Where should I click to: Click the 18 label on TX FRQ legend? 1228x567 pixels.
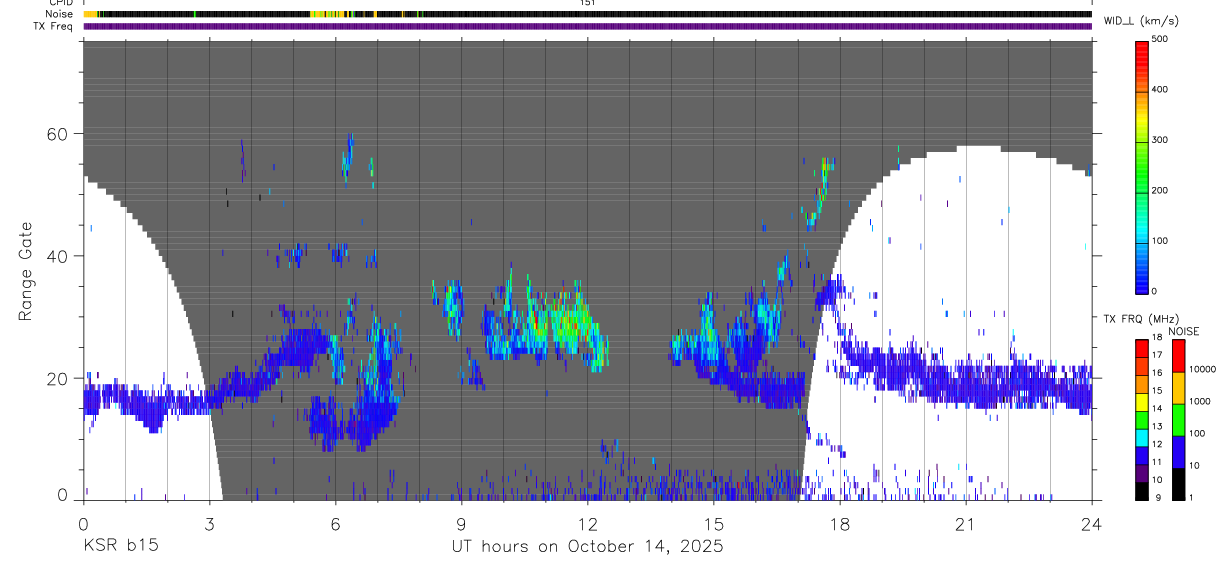coord(1156,338)
